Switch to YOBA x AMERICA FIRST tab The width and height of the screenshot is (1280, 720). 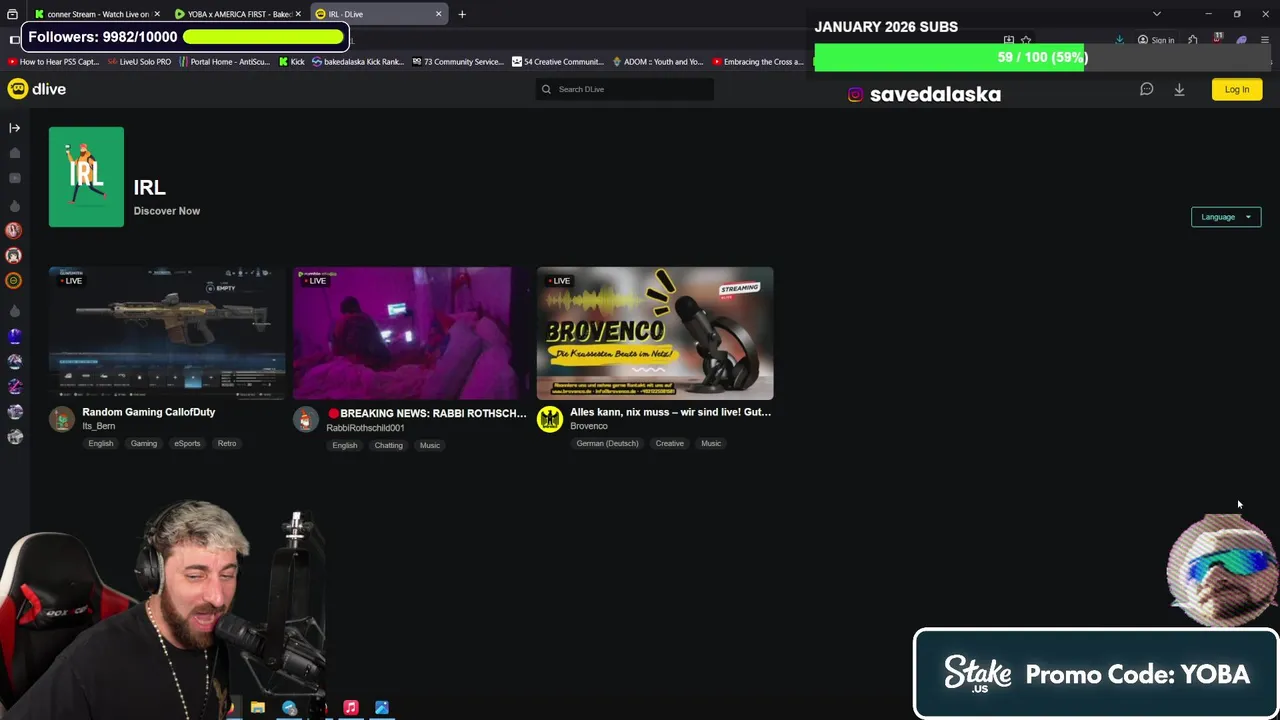click(x=238, y=14)
